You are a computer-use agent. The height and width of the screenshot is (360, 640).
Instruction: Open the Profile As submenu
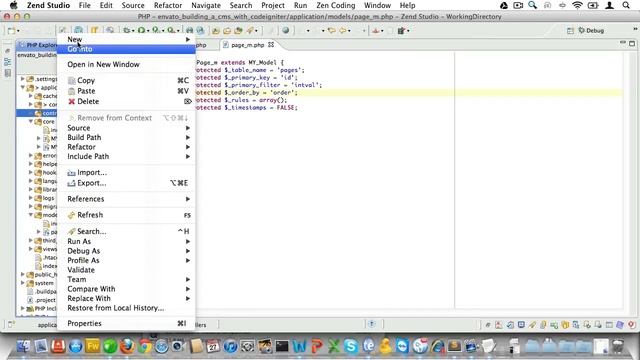coord(126,260)
